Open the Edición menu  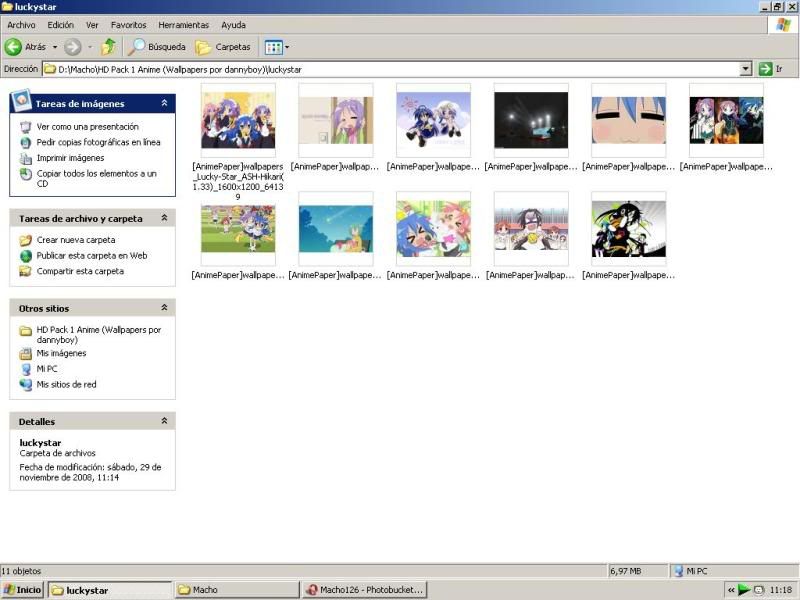coord(61,25)
